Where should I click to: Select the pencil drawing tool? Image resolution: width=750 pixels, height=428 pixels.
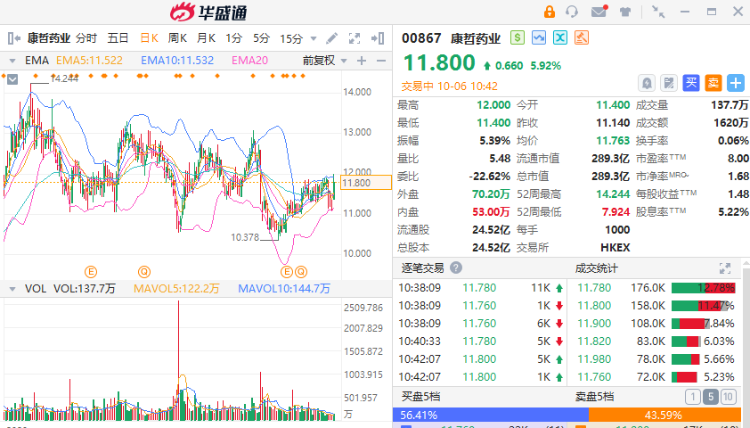click(x=331, y=38)
